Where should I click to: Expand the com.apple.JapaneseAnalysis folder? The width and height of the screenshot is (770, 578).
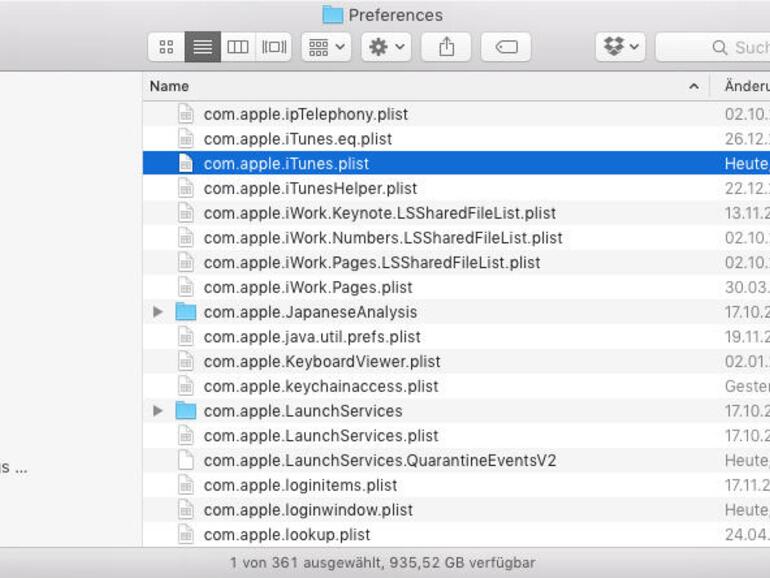click(x=158, y=312)
